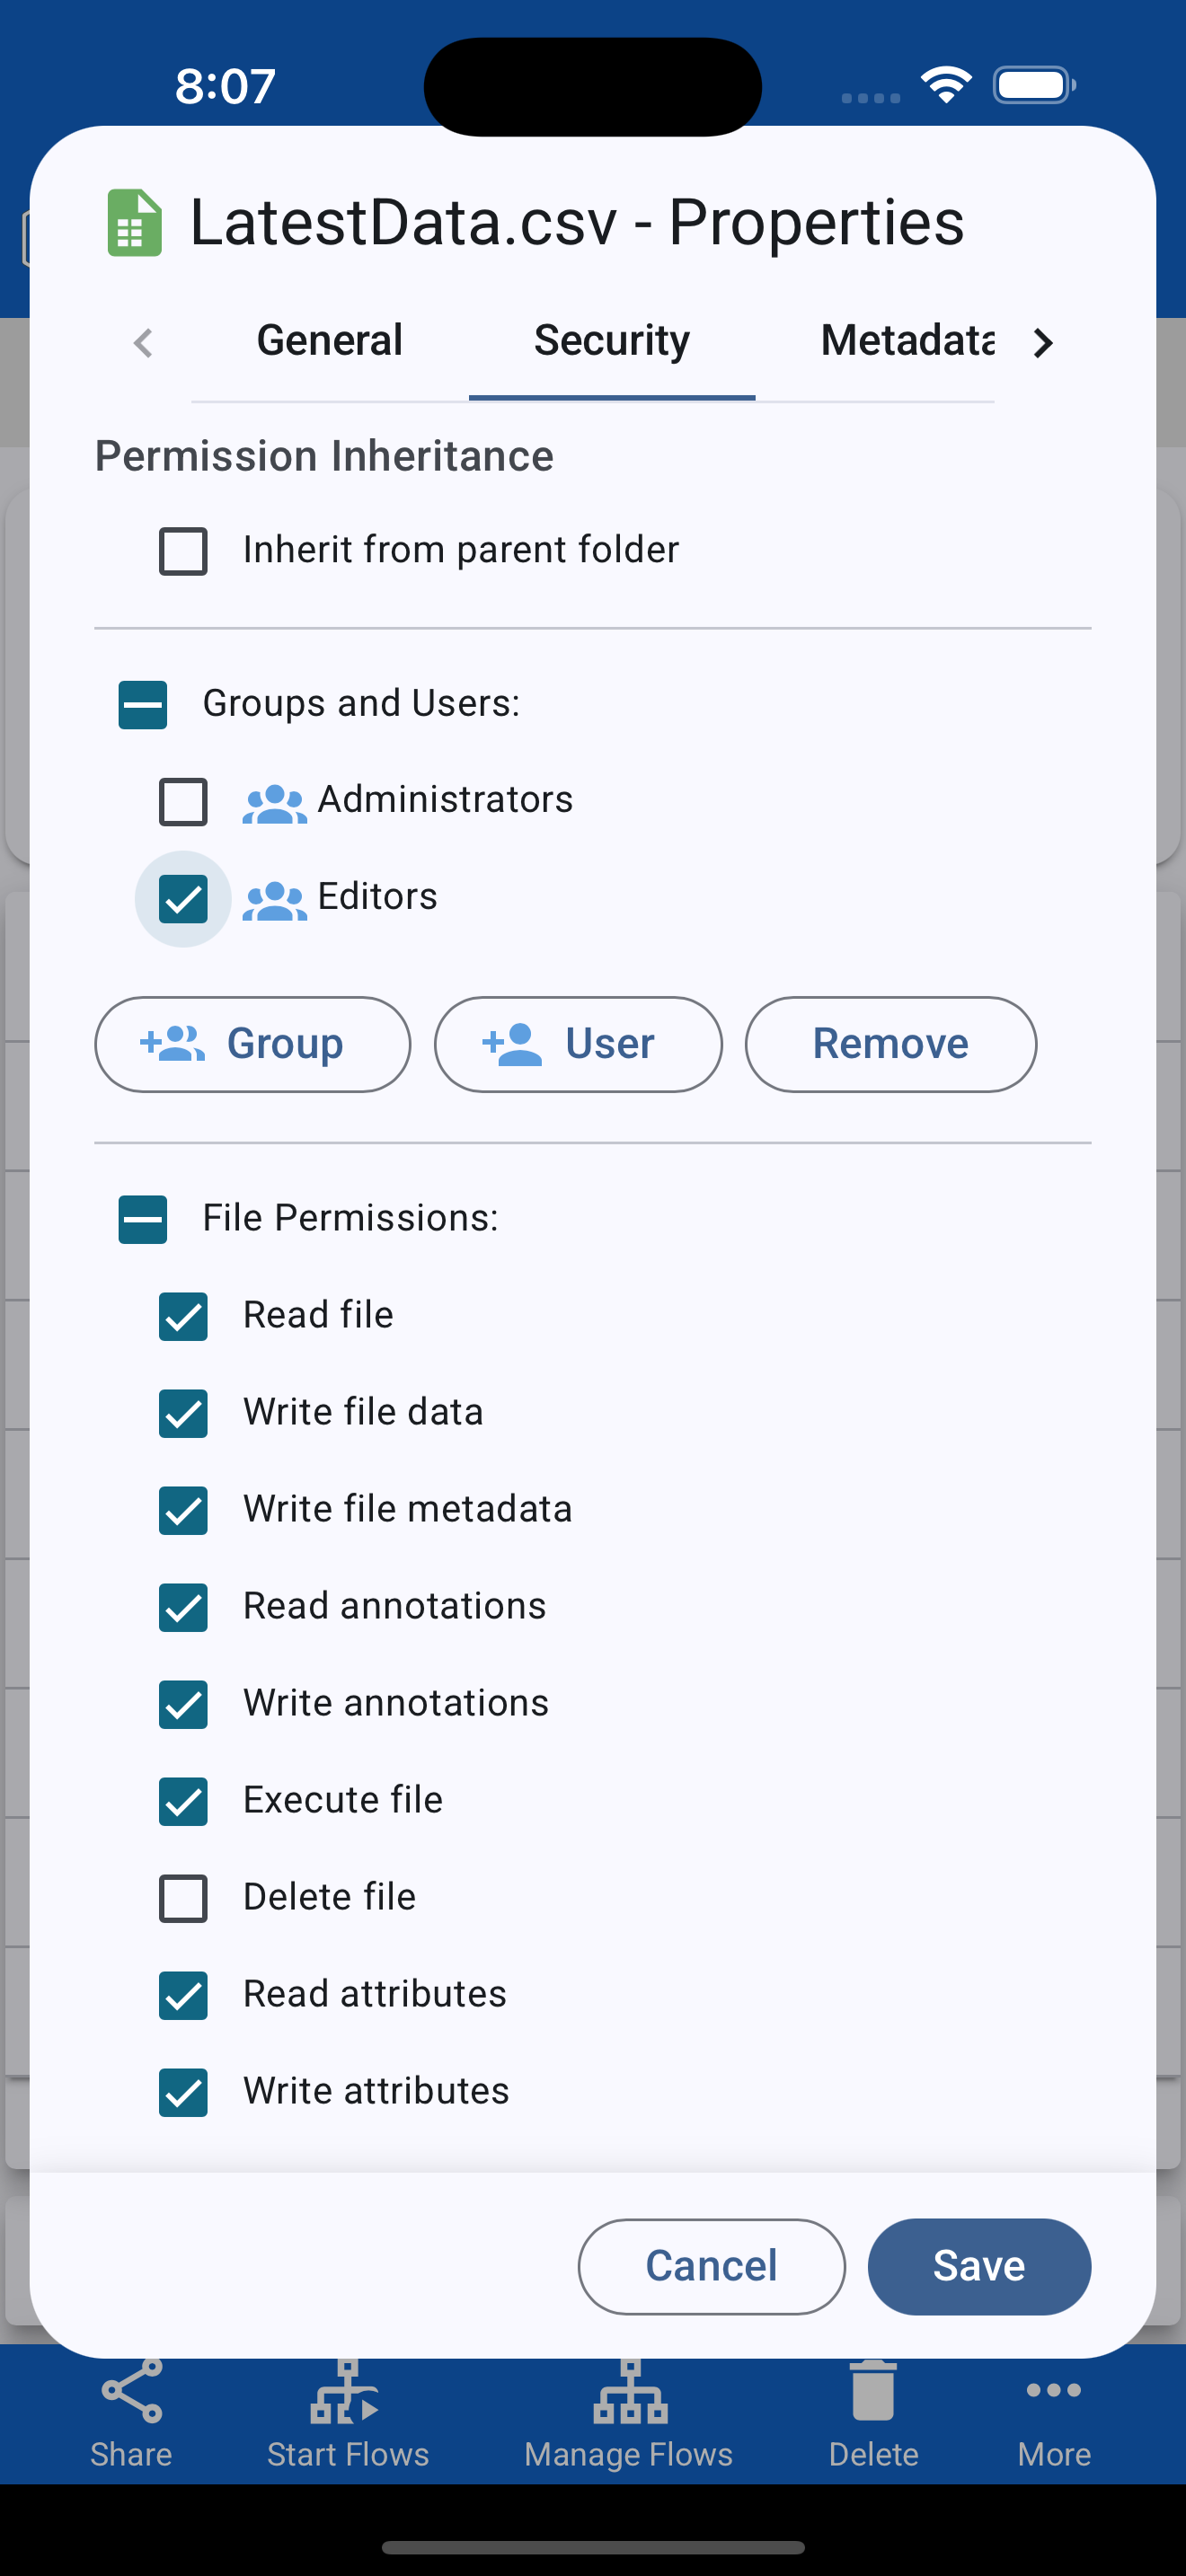Show previous tabs with left chevron
1186x2576 pixels.
pos(143,343)
